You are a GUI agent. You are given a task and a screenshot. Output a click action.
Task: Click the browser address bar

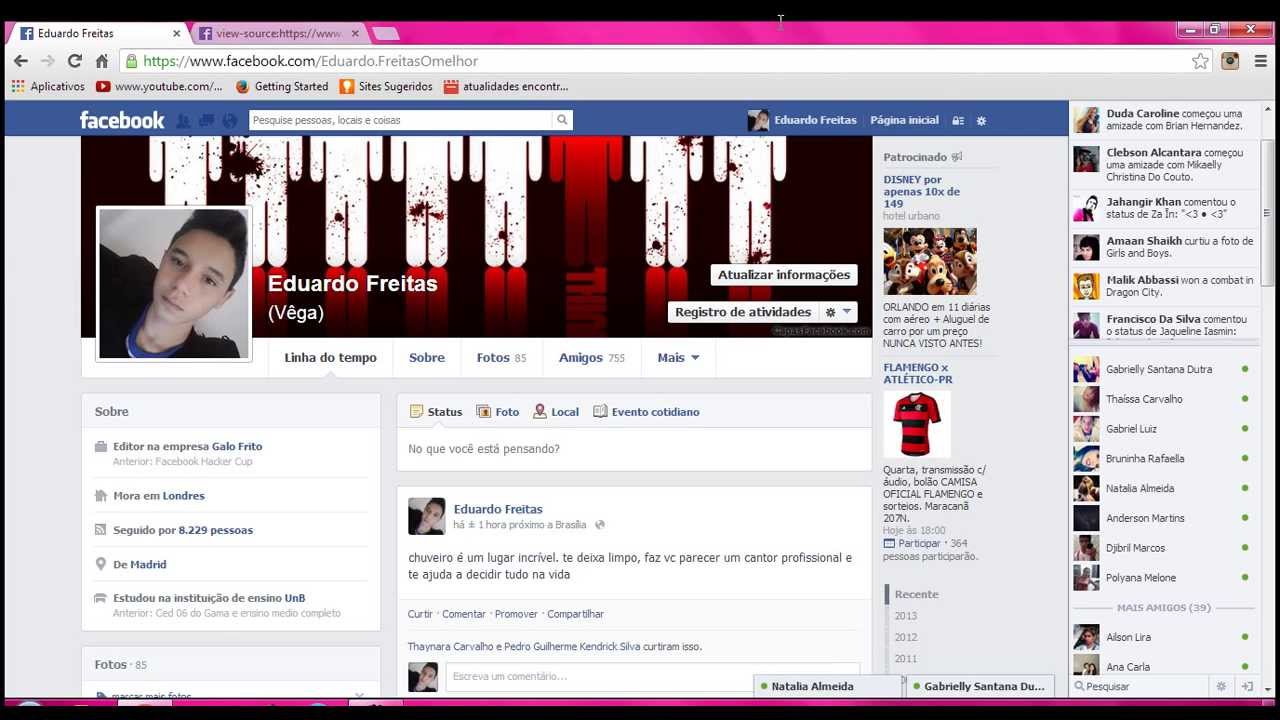[655, 61]
